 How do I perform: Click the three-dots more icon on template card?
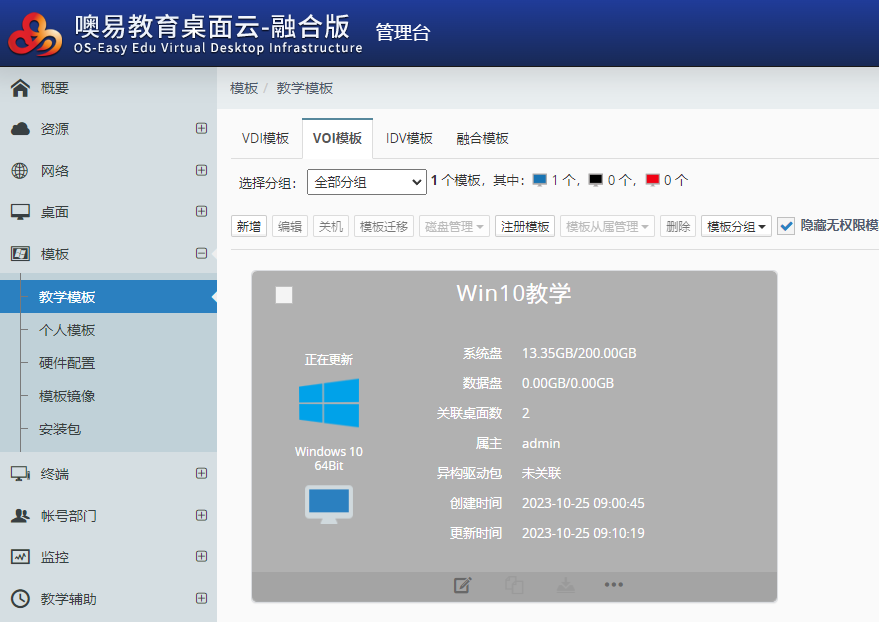(614, 585)
